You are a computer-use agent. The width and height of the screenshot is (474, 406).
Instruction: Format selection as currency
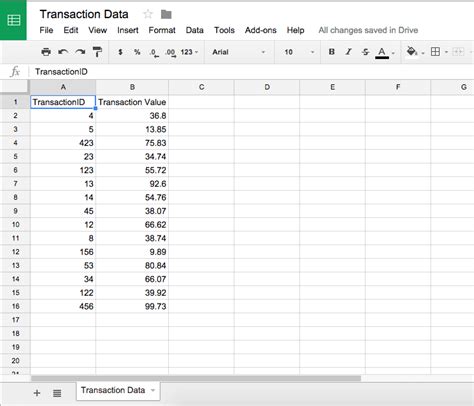tap(120, 52)
